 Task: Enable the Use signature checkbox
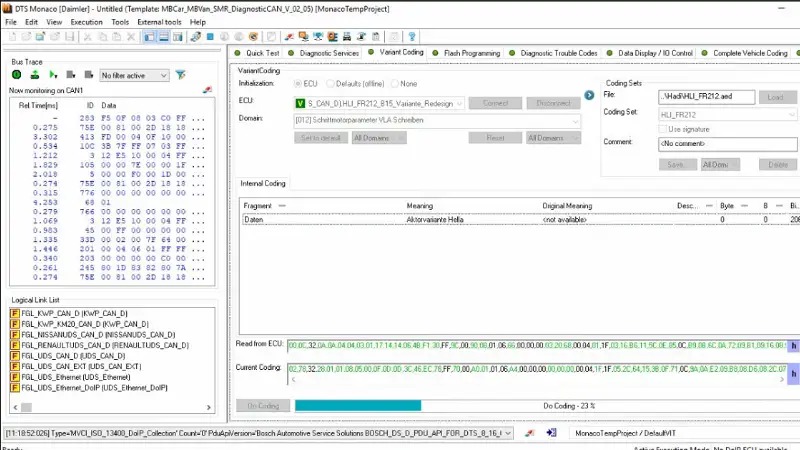coord(662,129)
